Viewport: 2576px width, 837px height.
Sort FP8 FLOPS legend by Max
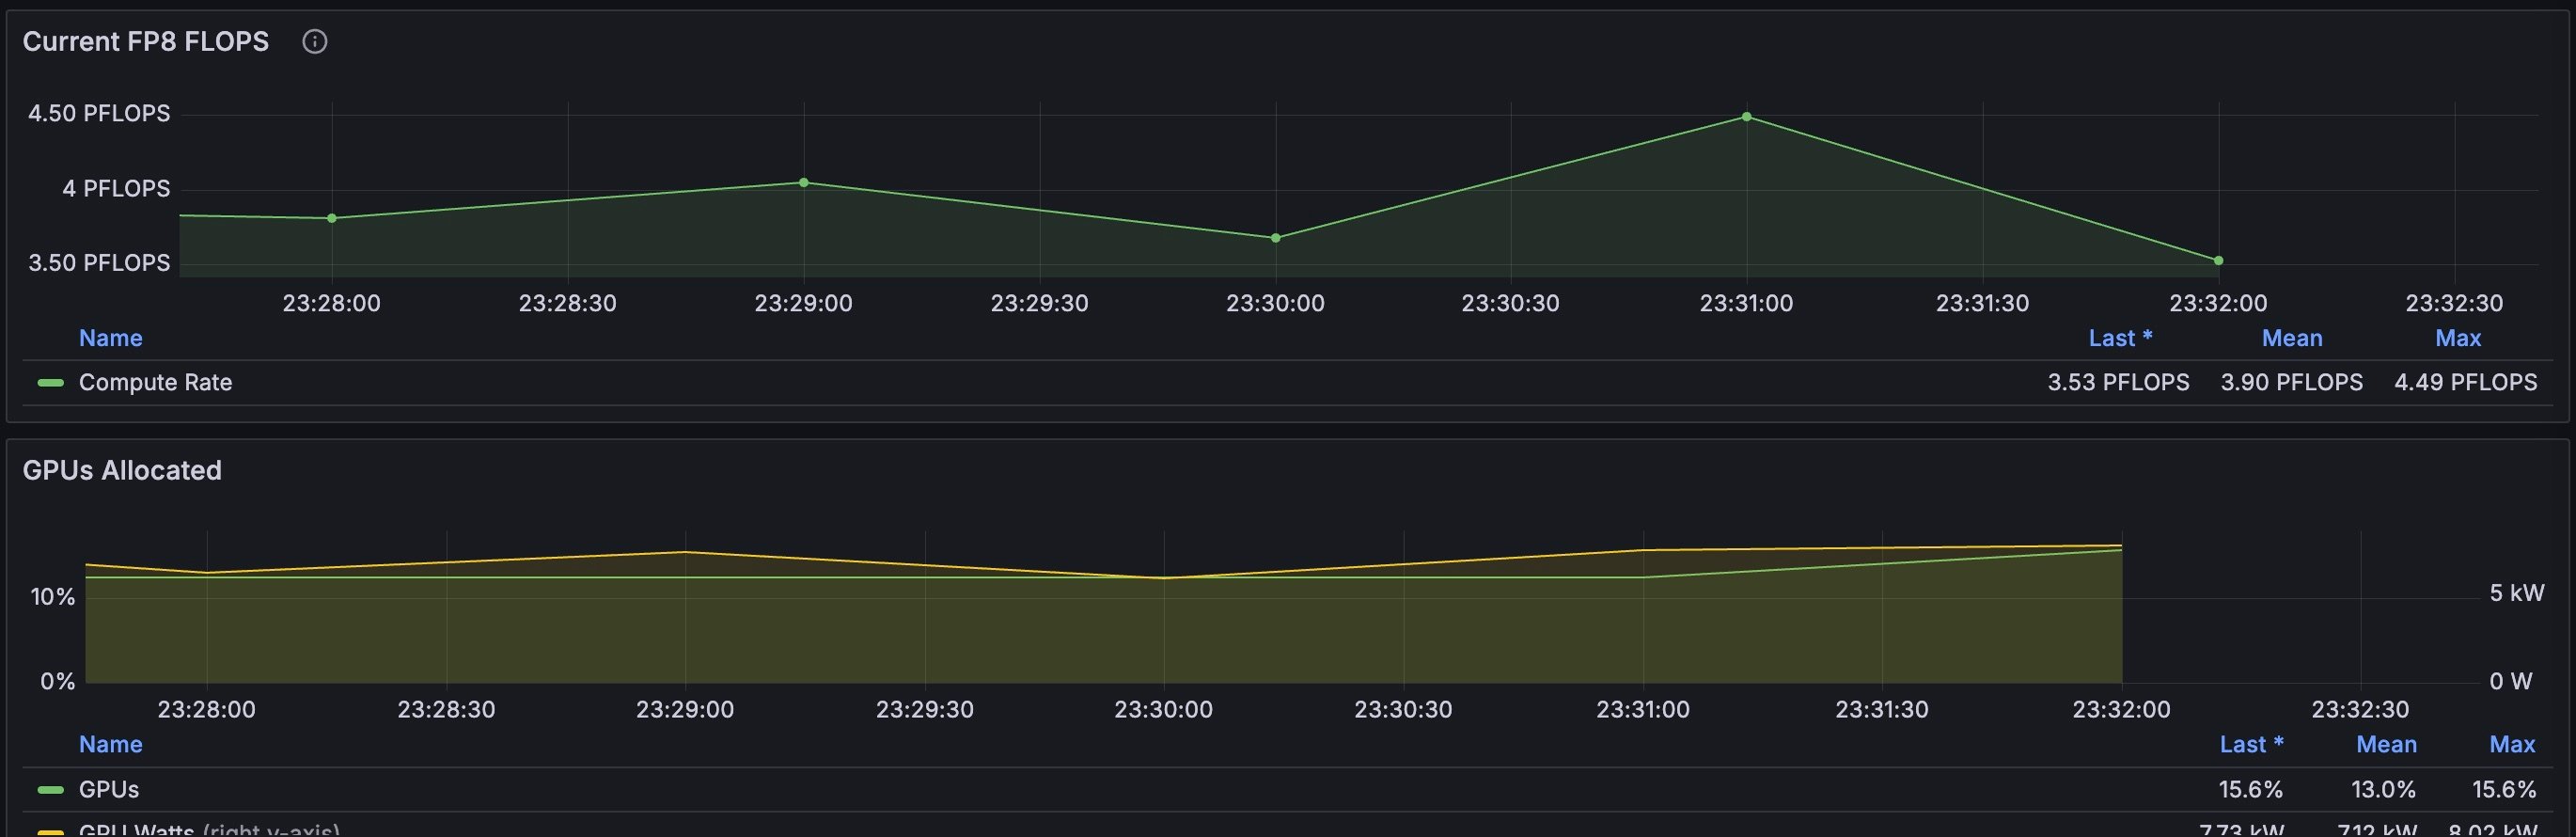(x=2458, y=338)
